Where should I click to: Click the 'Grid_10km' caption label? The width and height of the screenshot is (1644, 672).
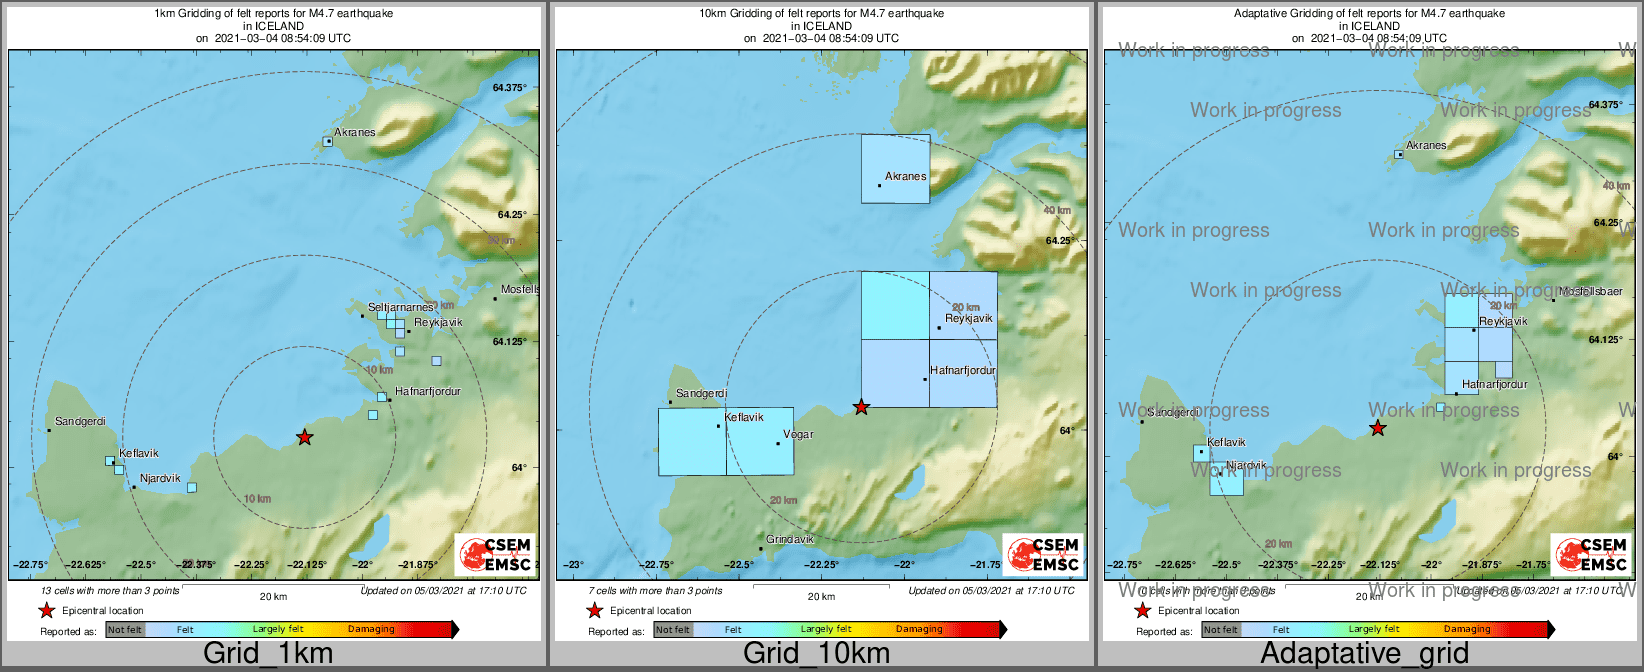click(816, 653)
